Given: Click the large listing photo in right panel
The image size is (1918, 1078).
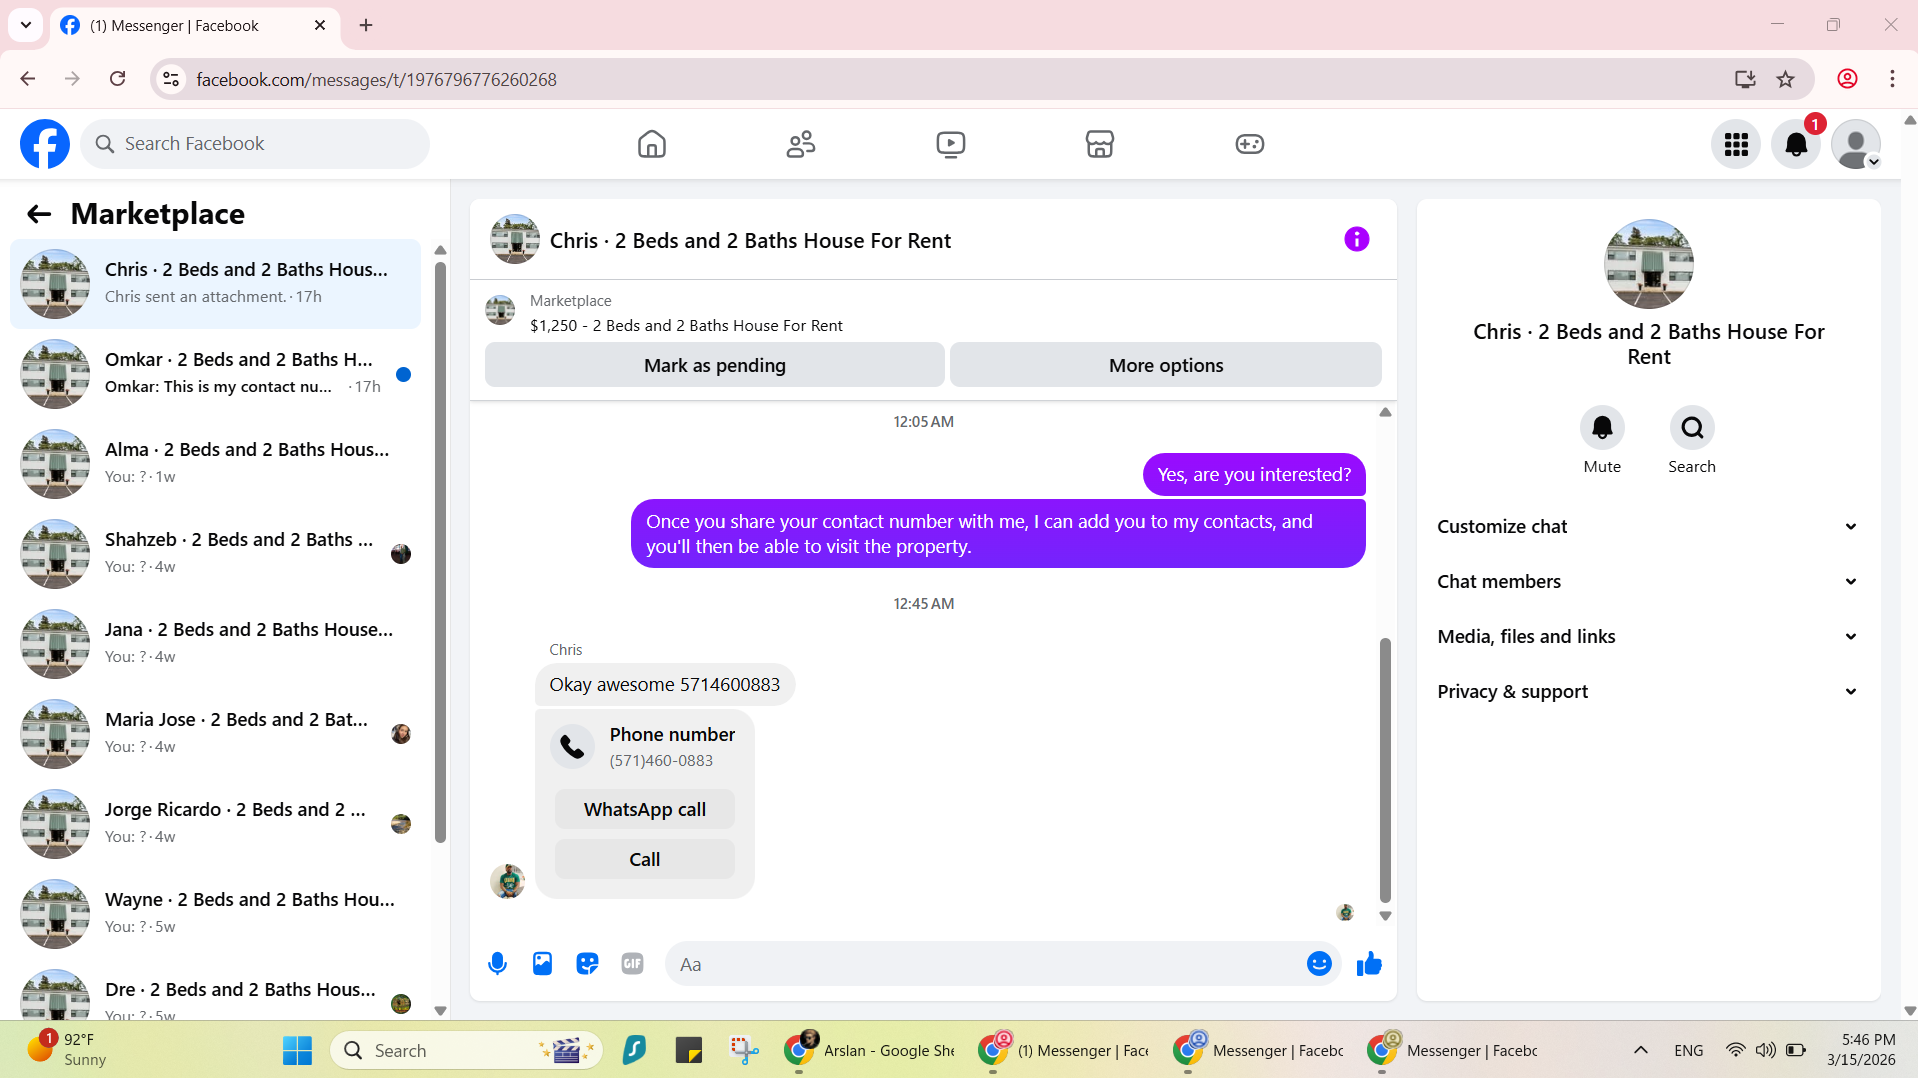Looking at the screenshot, I should point(1649,264).
